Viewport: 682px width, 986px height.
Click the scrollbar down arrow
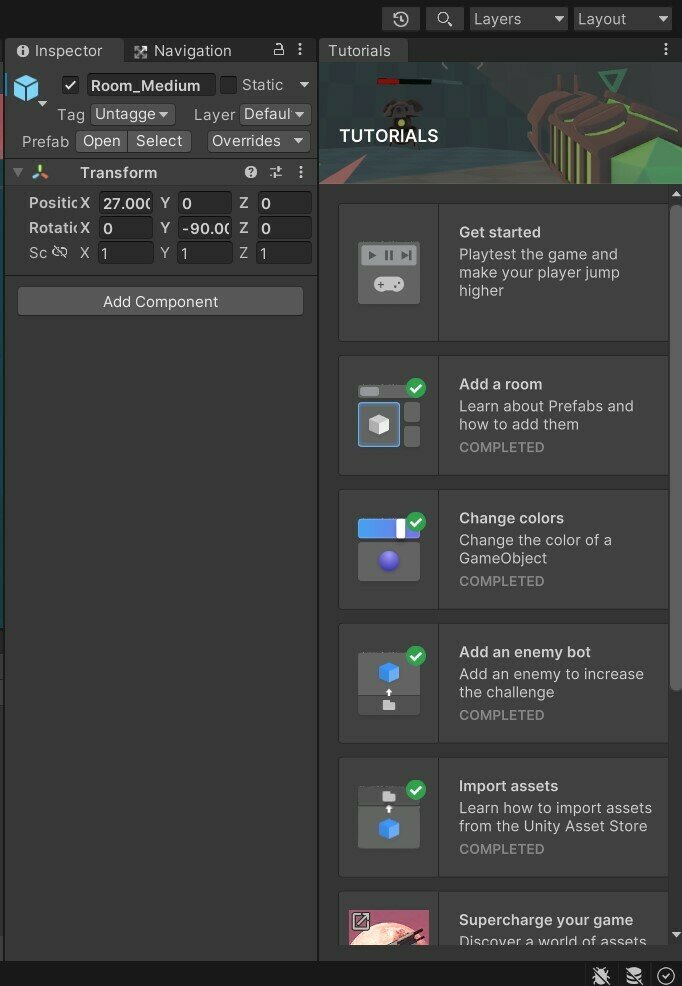[x=676, y=935]
